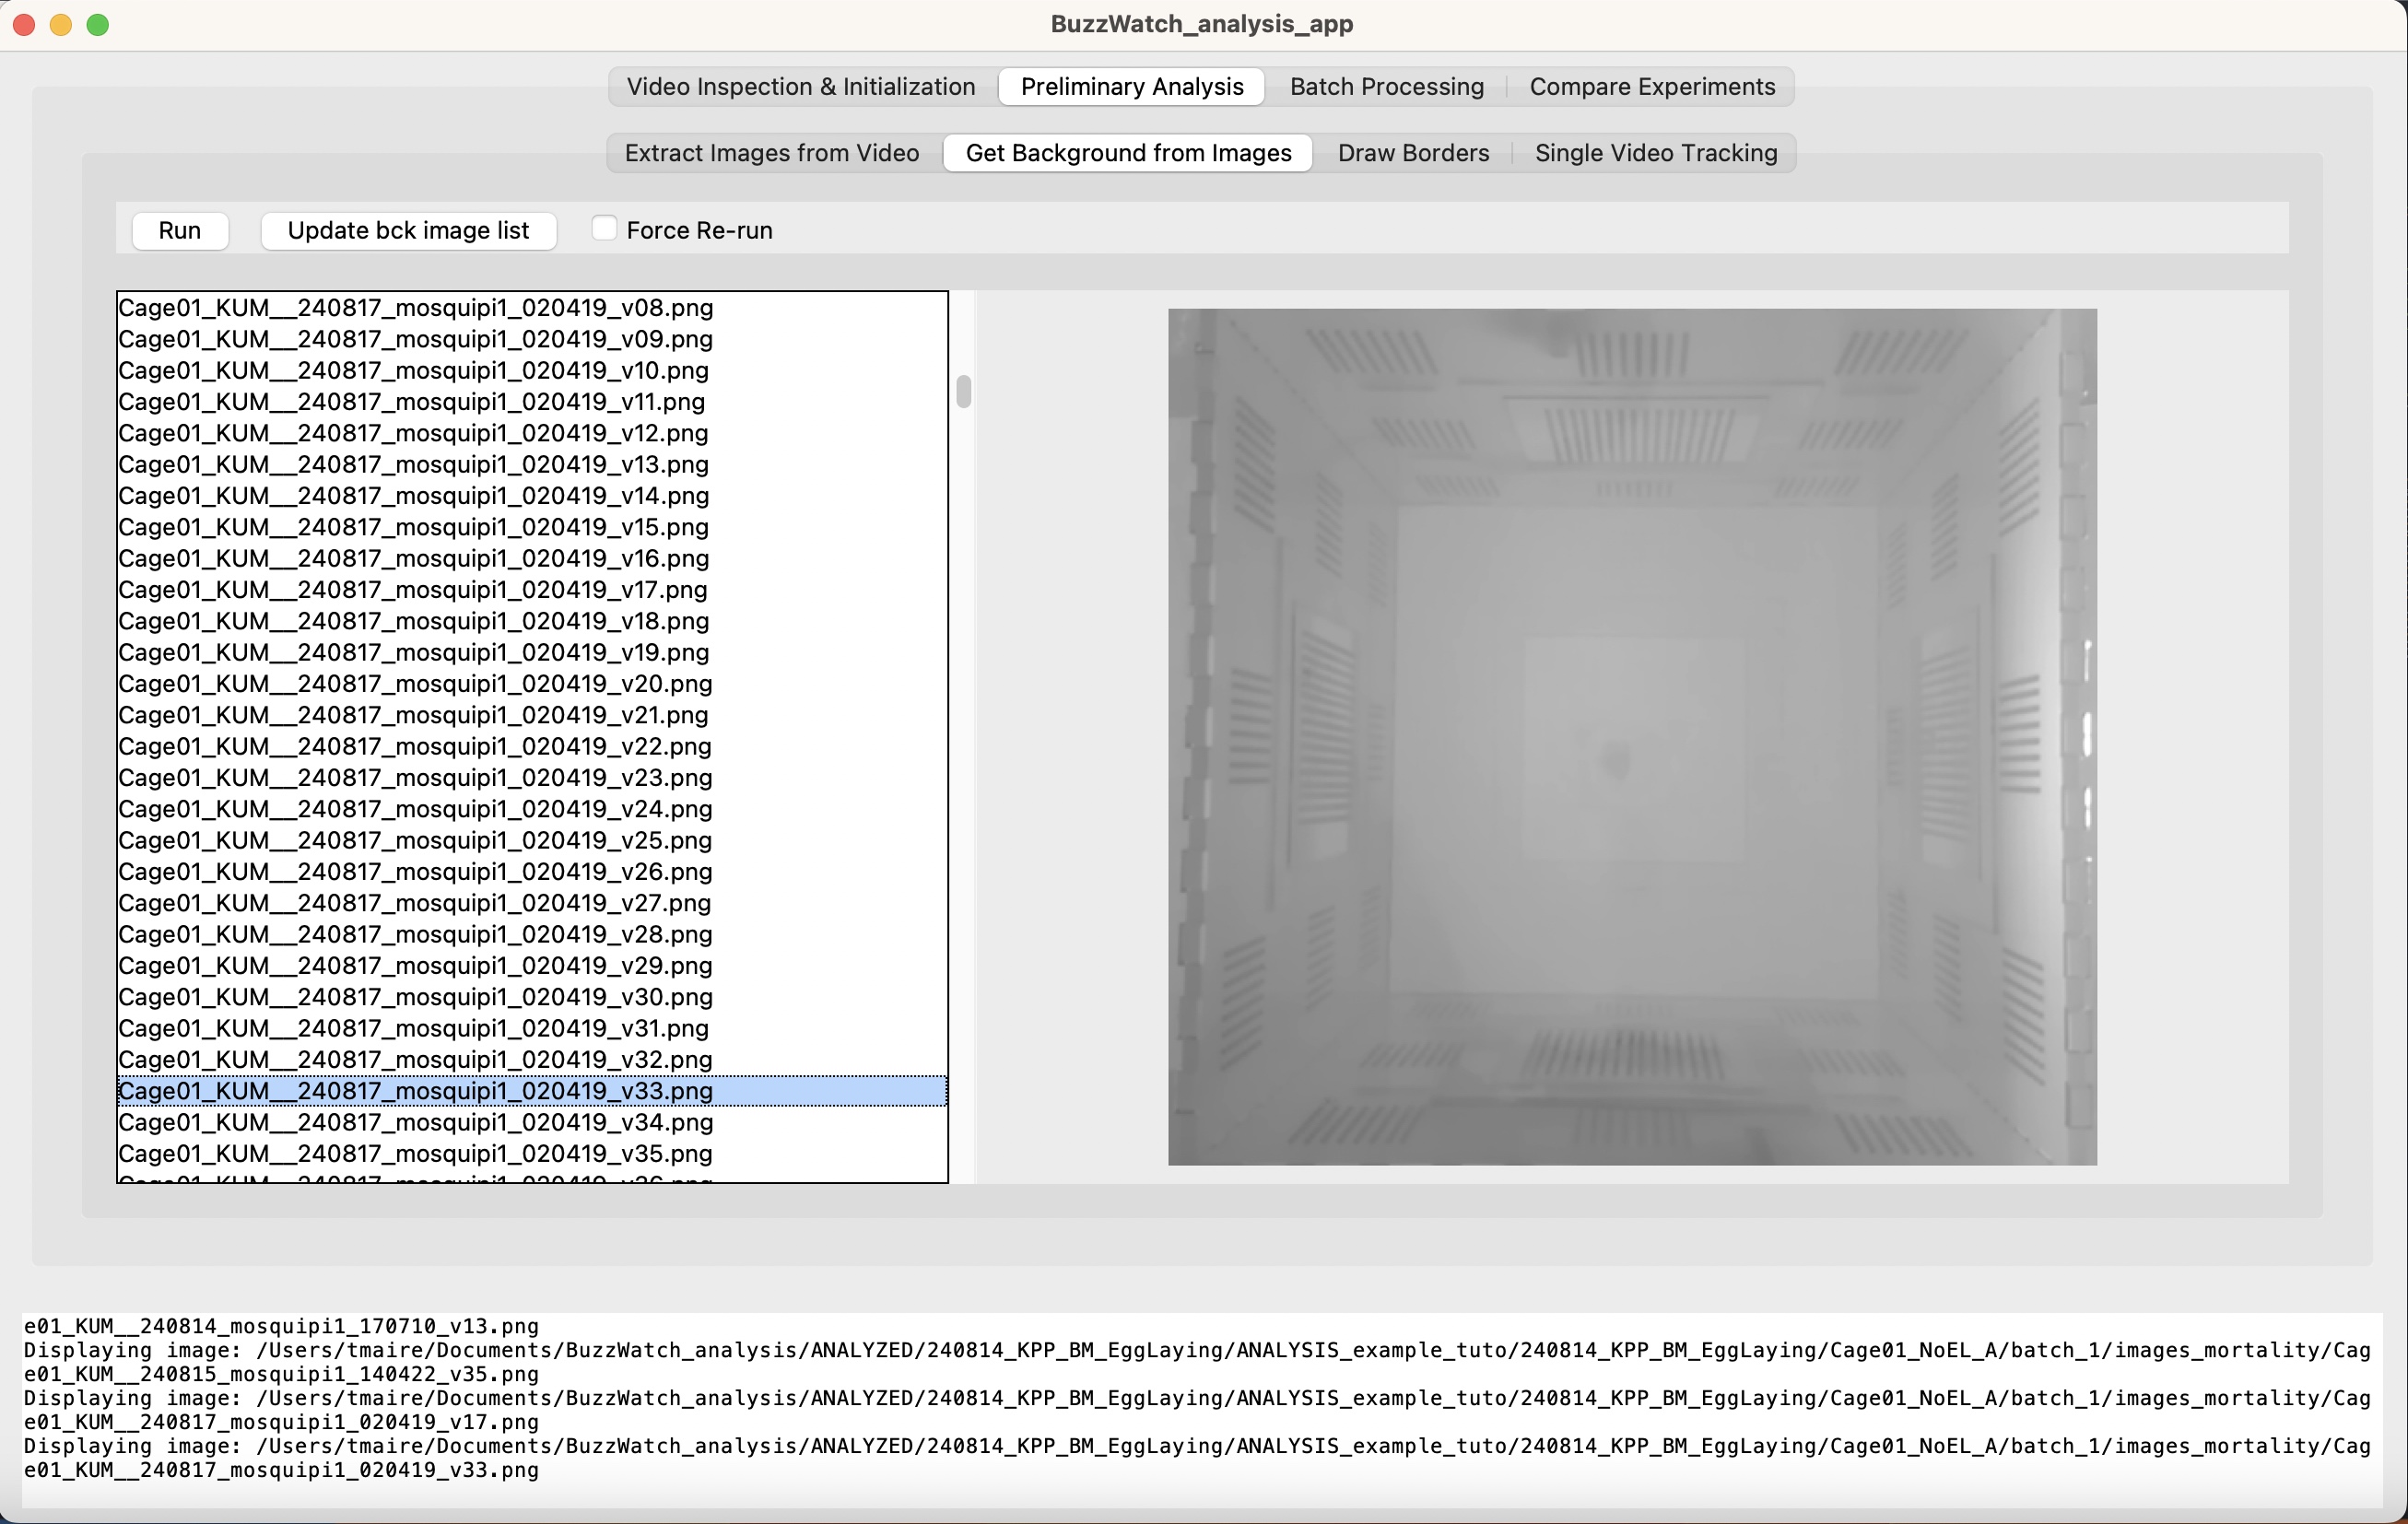Select file ending in v13.png in list
Image resolution: width=2408 pixels, height=1524 pixels.
532,464
